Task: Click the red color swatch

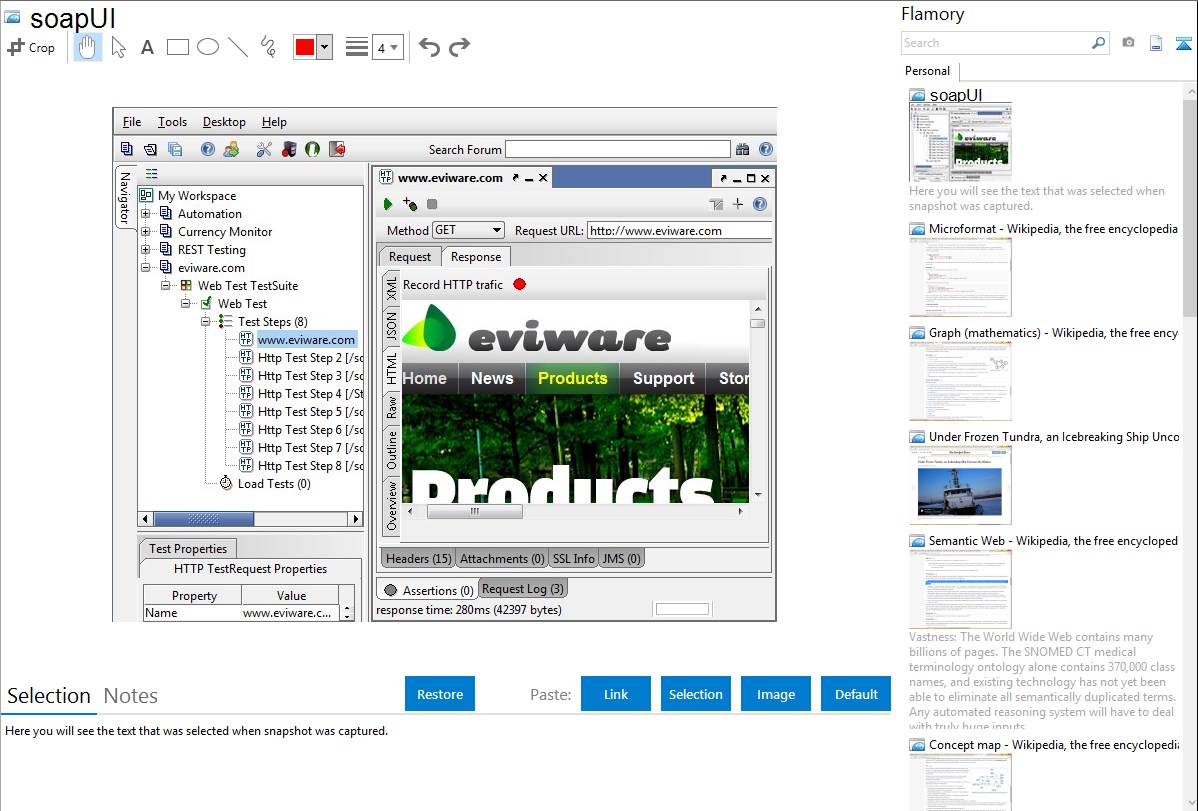Action: (305, 47)
